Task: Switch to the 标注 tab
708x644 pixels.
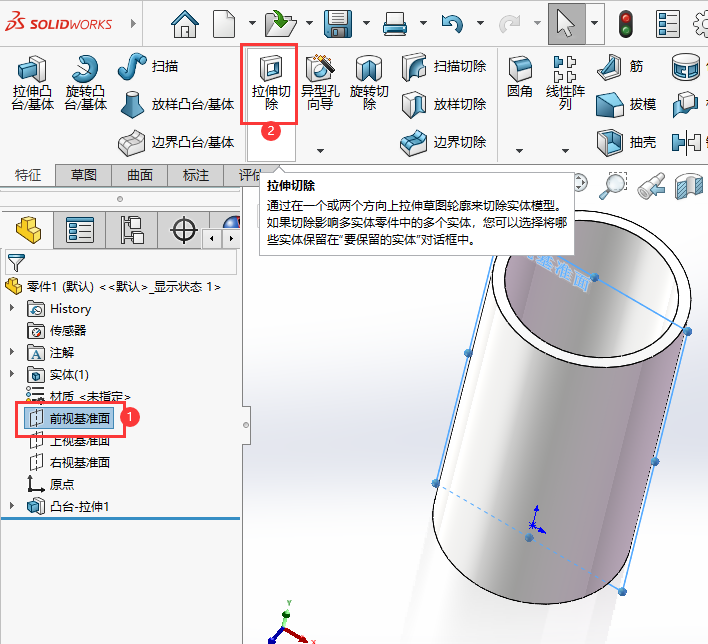Action: pos(196,175)
